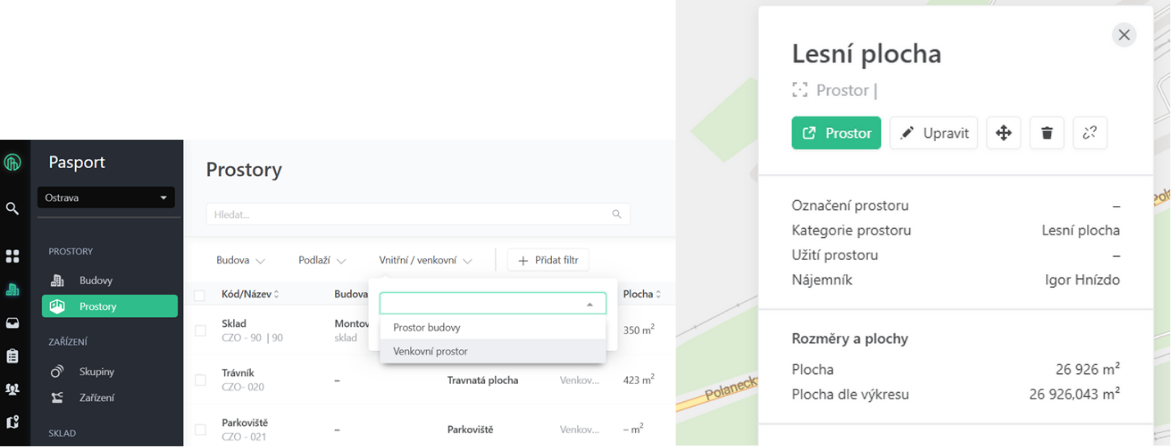Open the clipboard icon in left rail
Image resolution: width=1171 pixels, height=447 pixels.
point(12,356)
